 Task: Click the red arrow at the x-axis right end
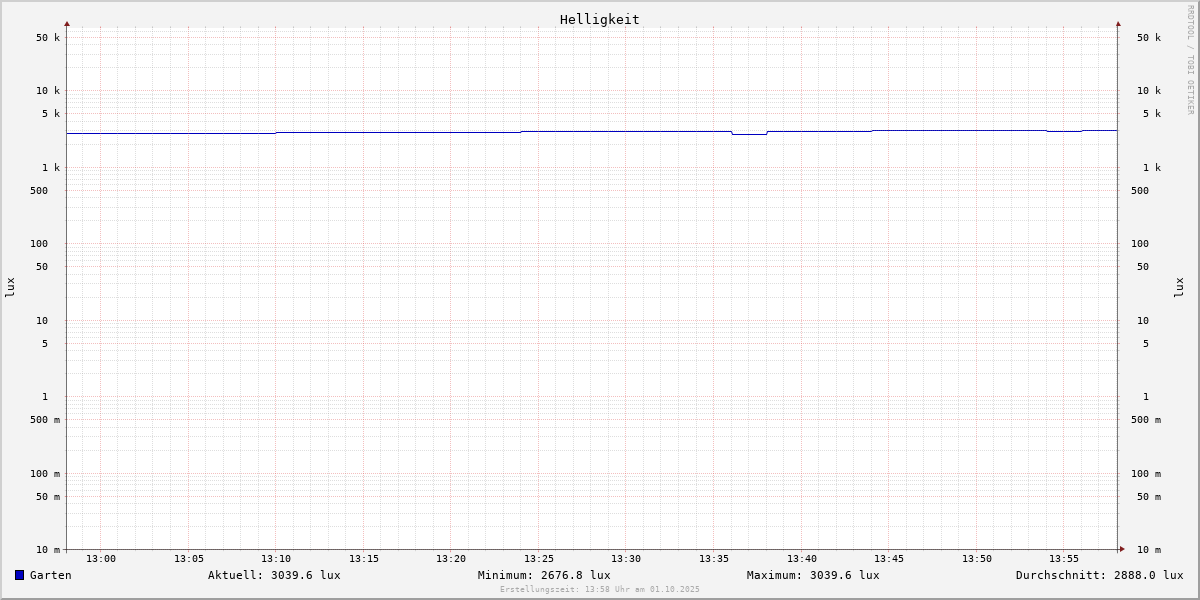[x=1122, y=549]
